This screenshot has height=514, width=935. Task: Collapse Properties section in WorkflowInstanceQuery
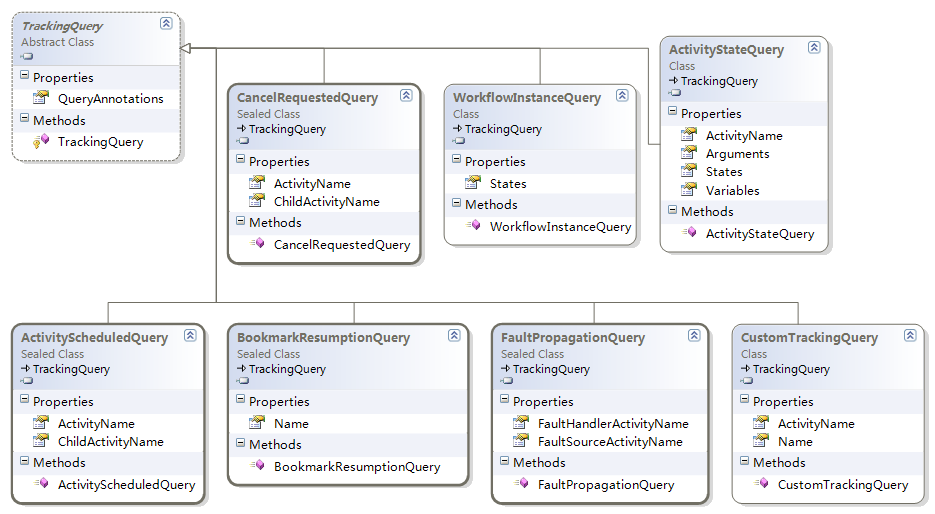tap(456, 159)
